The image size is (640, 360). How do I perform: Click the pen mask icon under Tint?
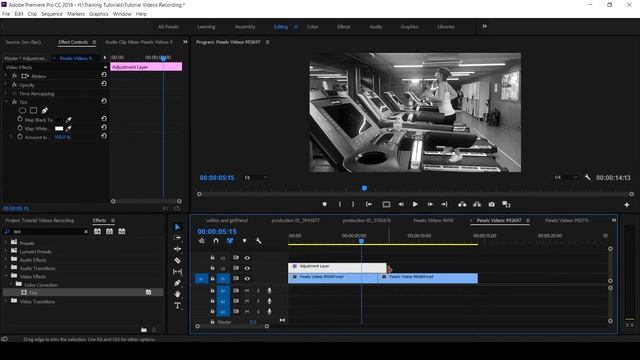(44, 110)
